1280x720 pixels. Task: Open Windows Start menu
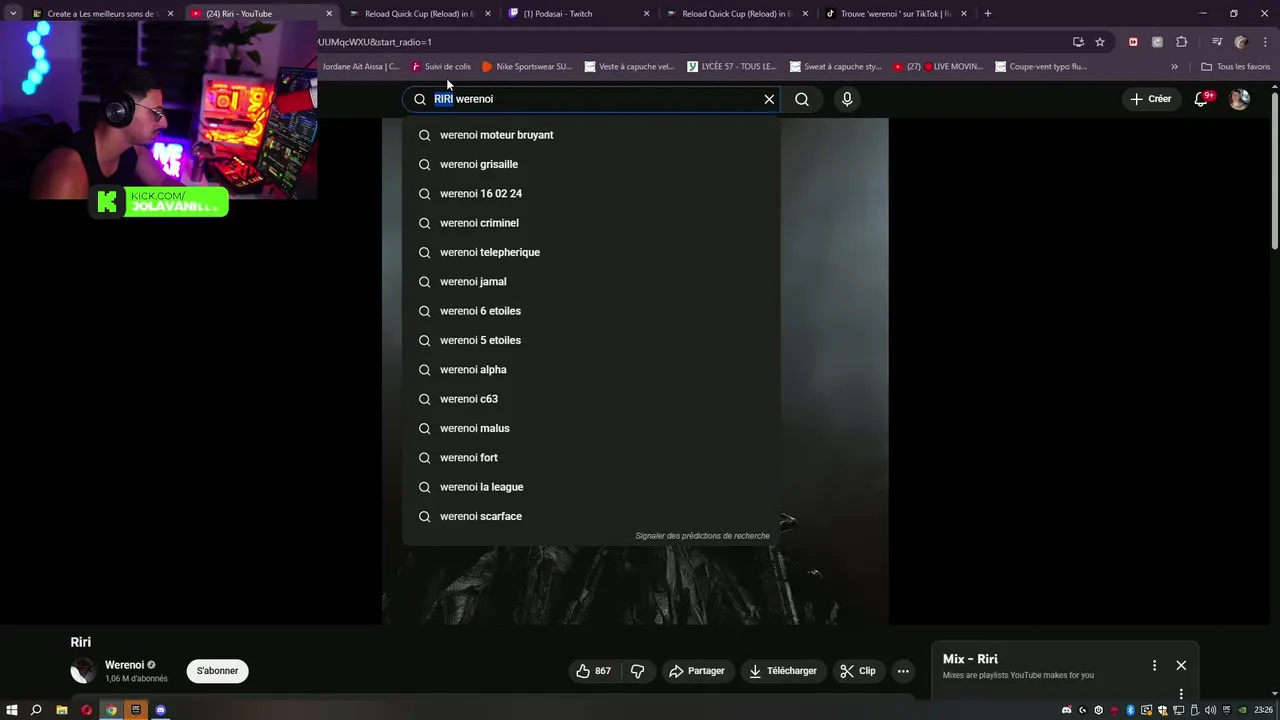coord(12,710)
